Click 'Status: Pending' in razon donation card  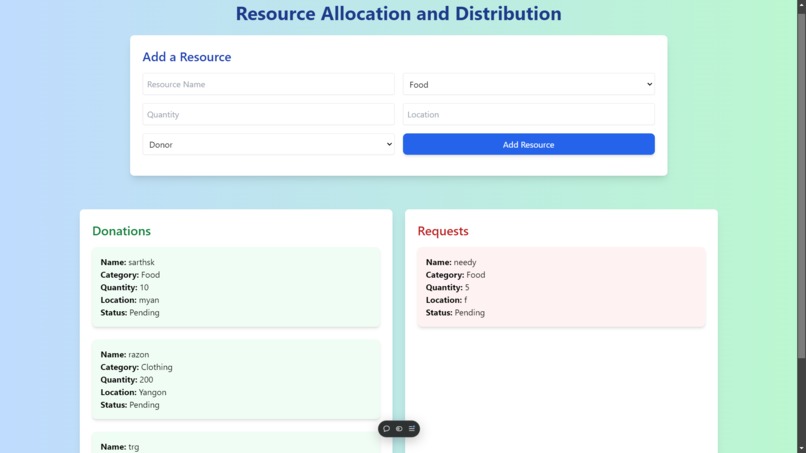tap(130, 405)
